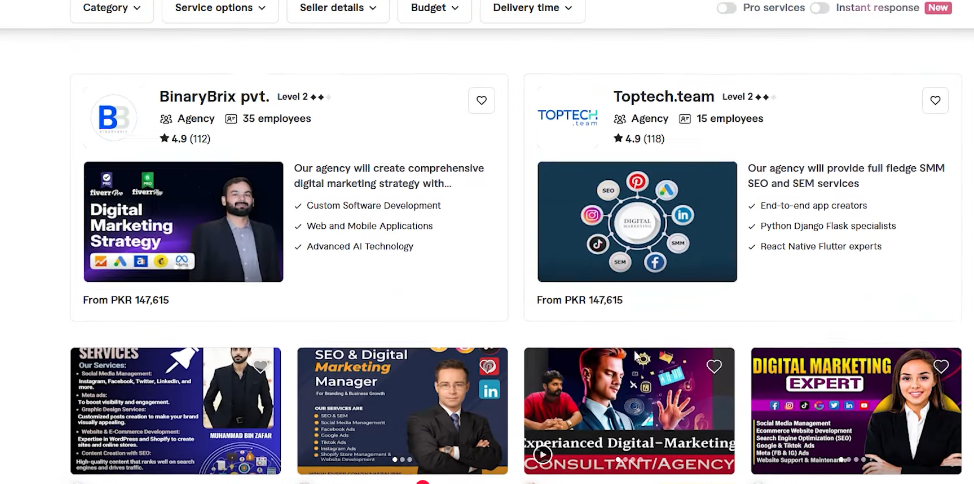Expand the Category filter dropdown
Screen dimensions: 974x484
[111, 8]
